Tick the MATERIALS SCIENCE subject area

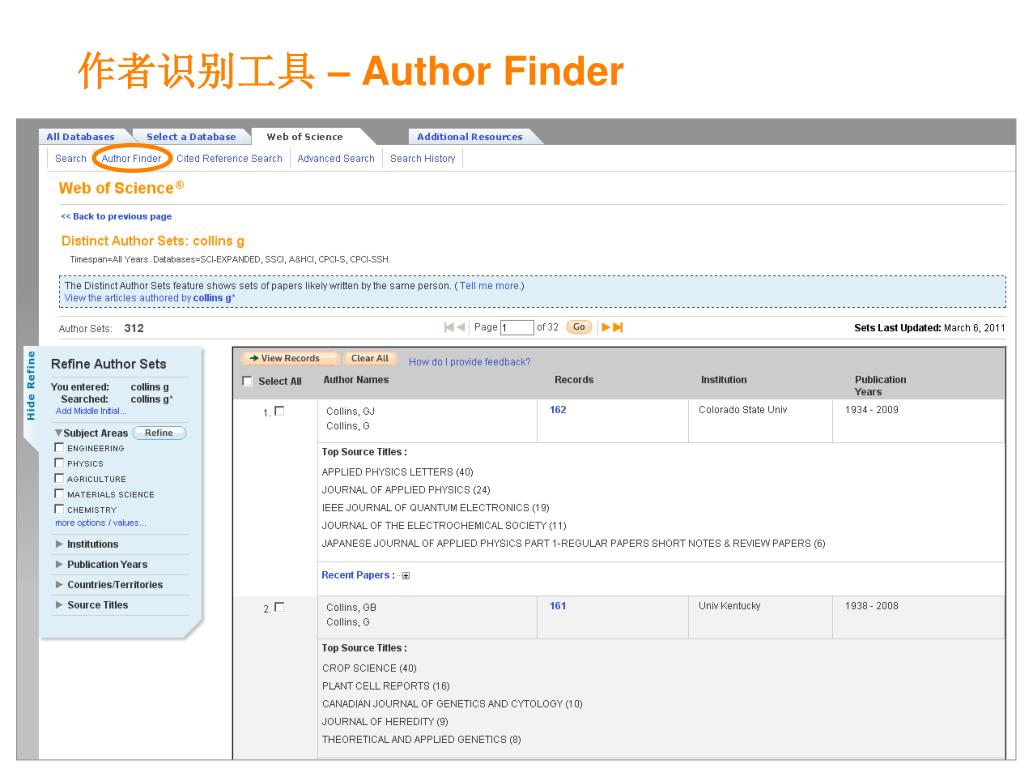pos(59,494)
